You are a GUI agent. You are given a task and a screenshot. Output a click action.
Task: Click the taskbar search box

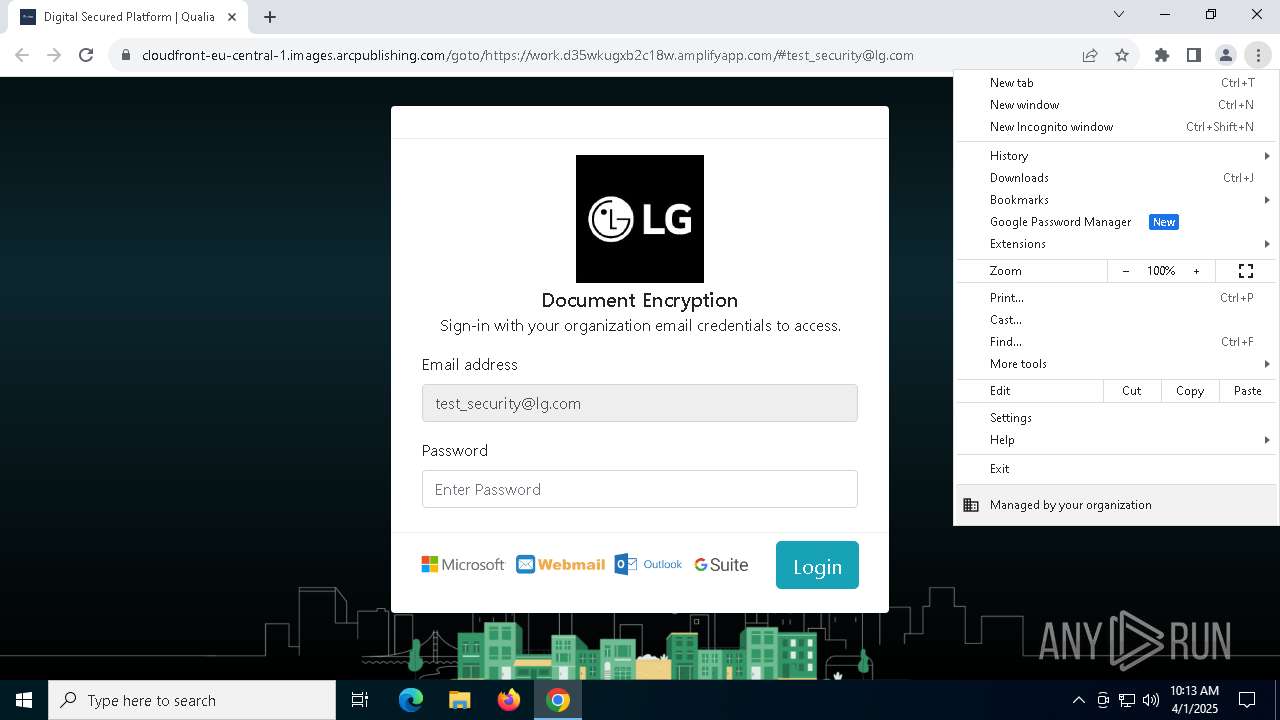192,700
